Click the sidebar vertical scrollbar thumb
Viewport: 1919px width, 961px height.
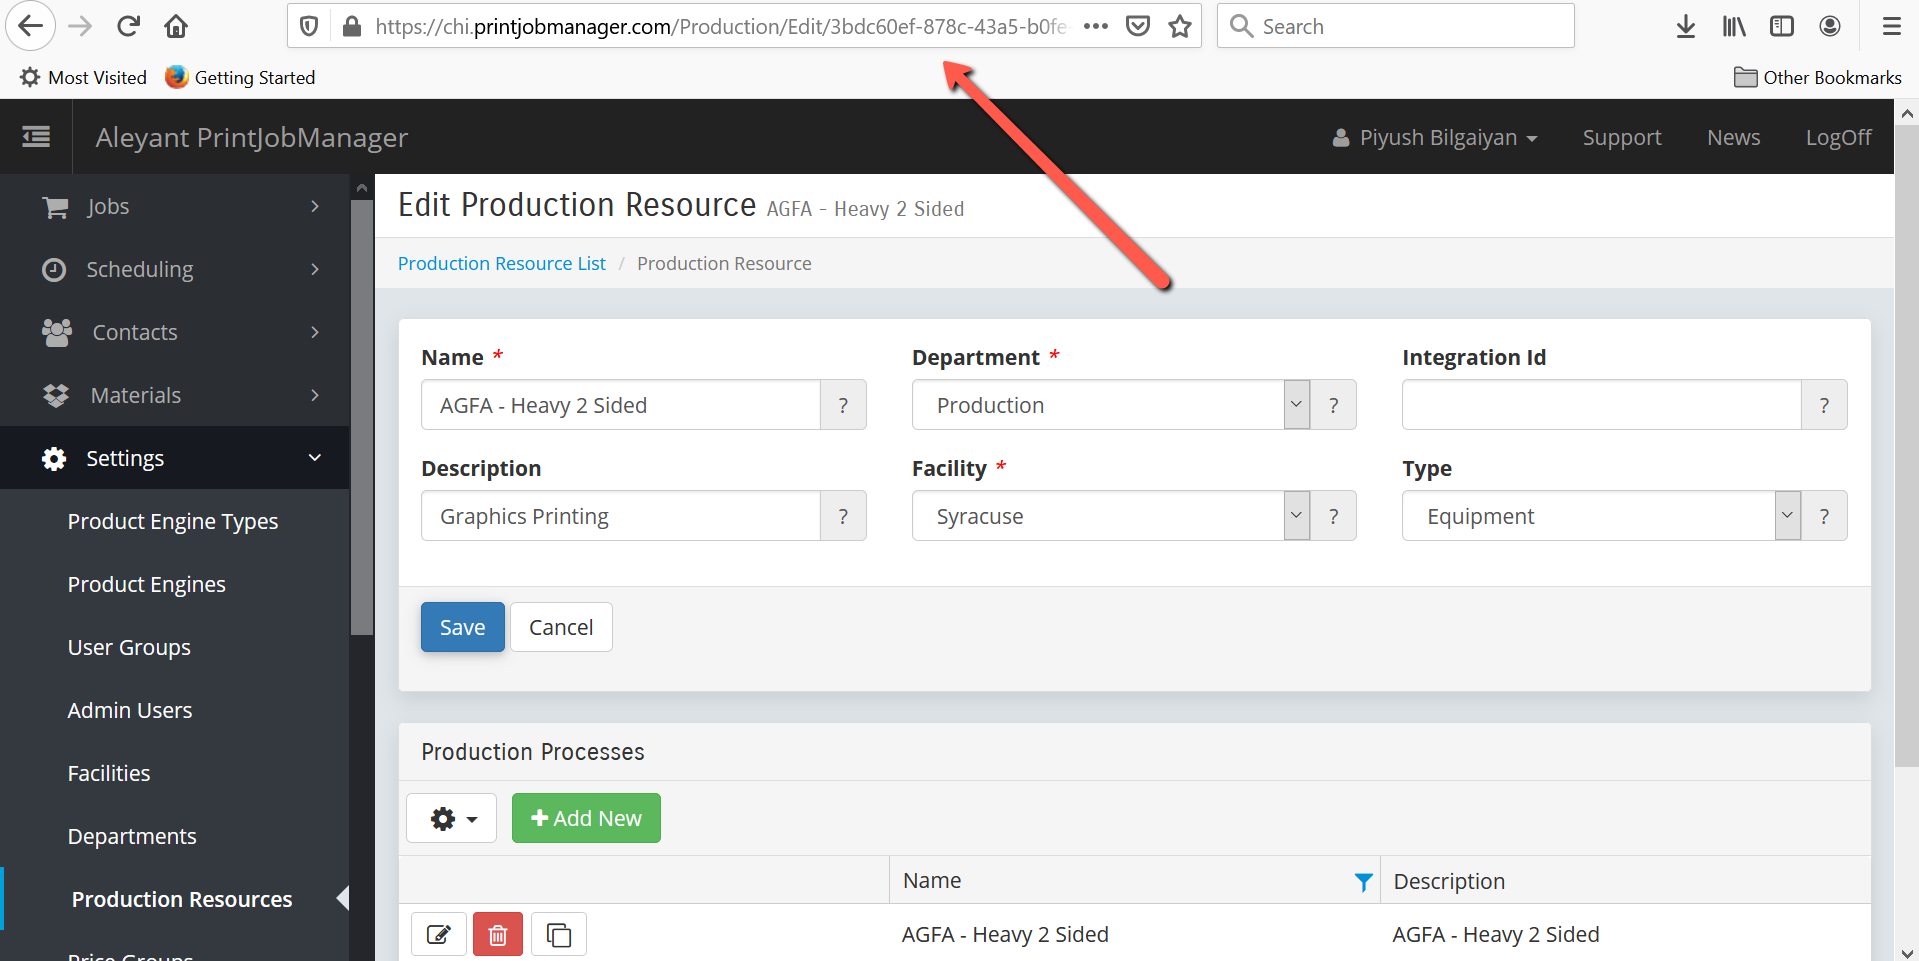pyautogui.click(x=361, y=417)
